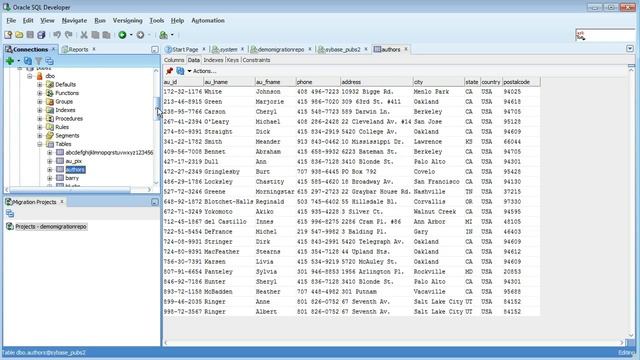Open the Back button history dropdown
The image size is (640, 360).
[131, 35]
